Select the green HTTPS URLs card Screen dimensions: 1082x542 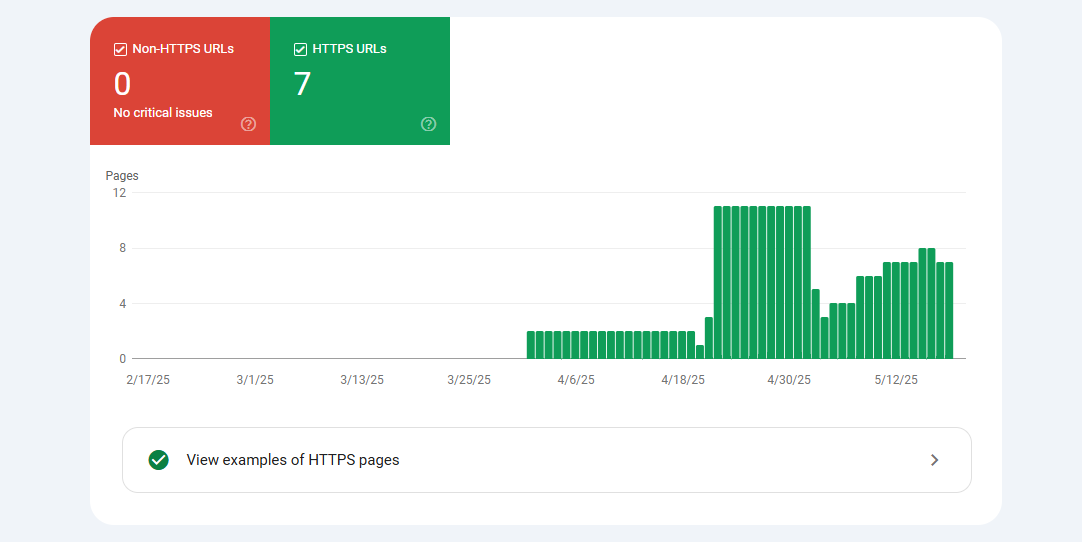coord(360,81)
